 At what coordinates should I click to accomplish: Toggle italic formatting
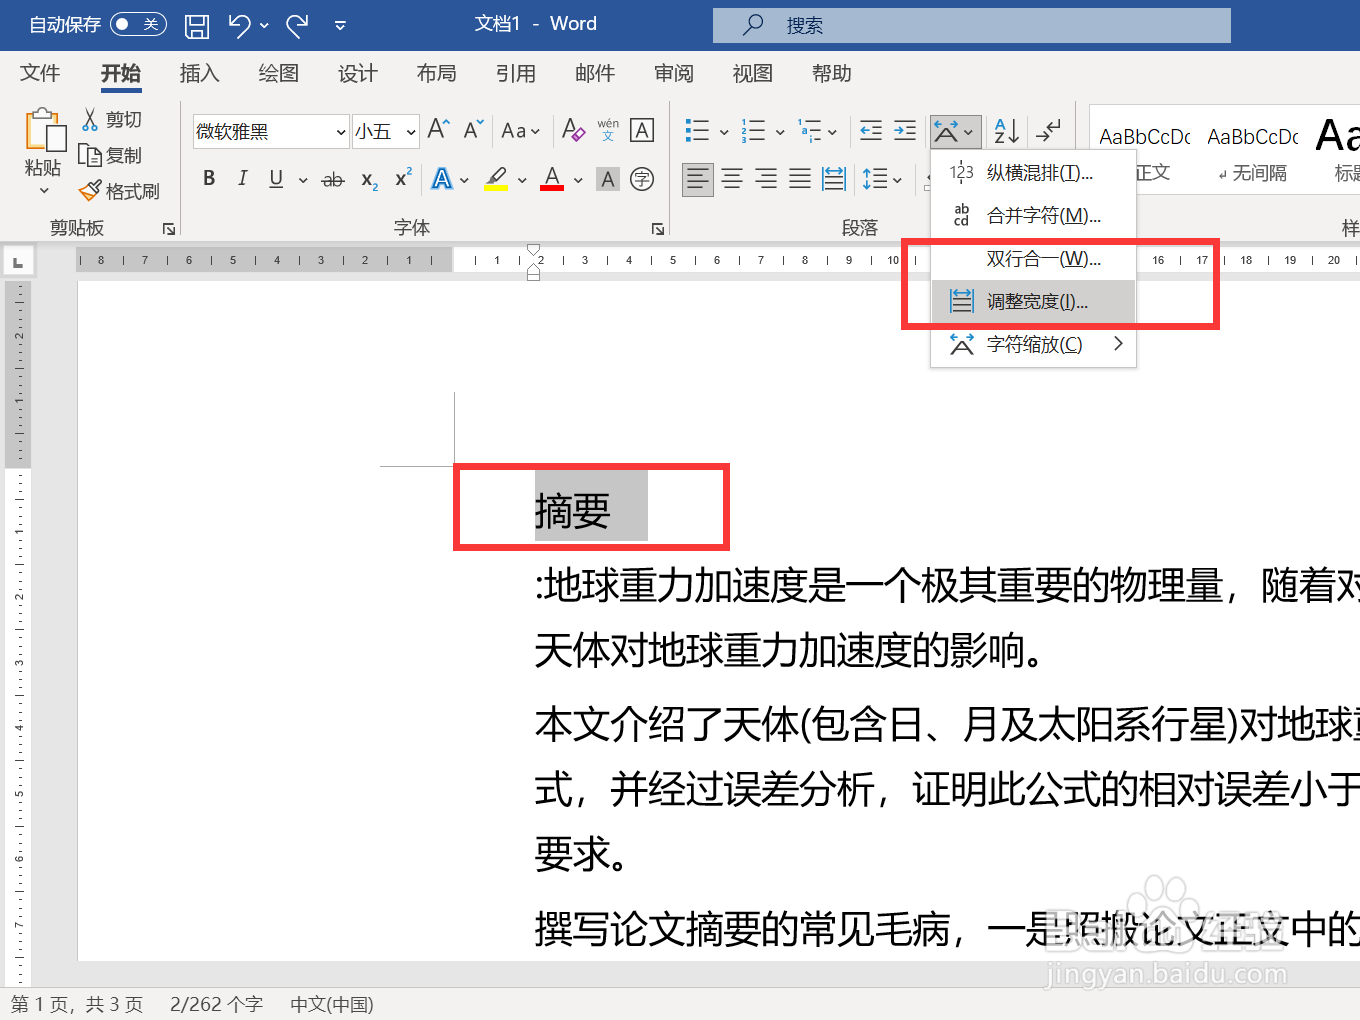coord(242,178)
